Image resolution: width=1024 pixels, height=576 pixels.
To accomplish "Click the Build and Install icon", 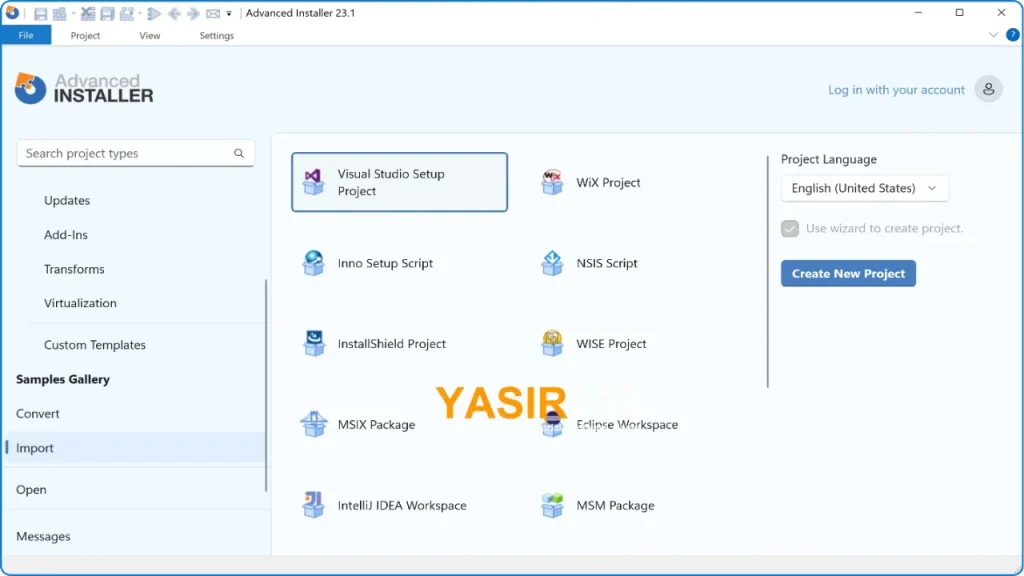I will (127, 13).
